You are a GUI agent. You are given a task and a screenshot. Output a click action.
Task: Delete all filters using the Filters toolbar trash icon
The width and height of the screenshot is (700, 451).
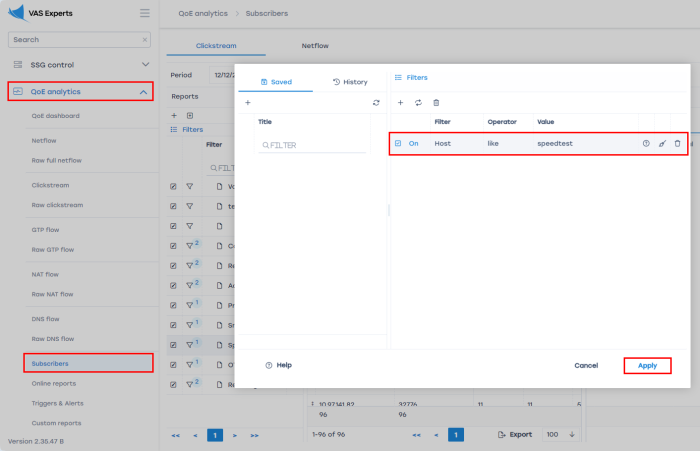pos(436,102)
